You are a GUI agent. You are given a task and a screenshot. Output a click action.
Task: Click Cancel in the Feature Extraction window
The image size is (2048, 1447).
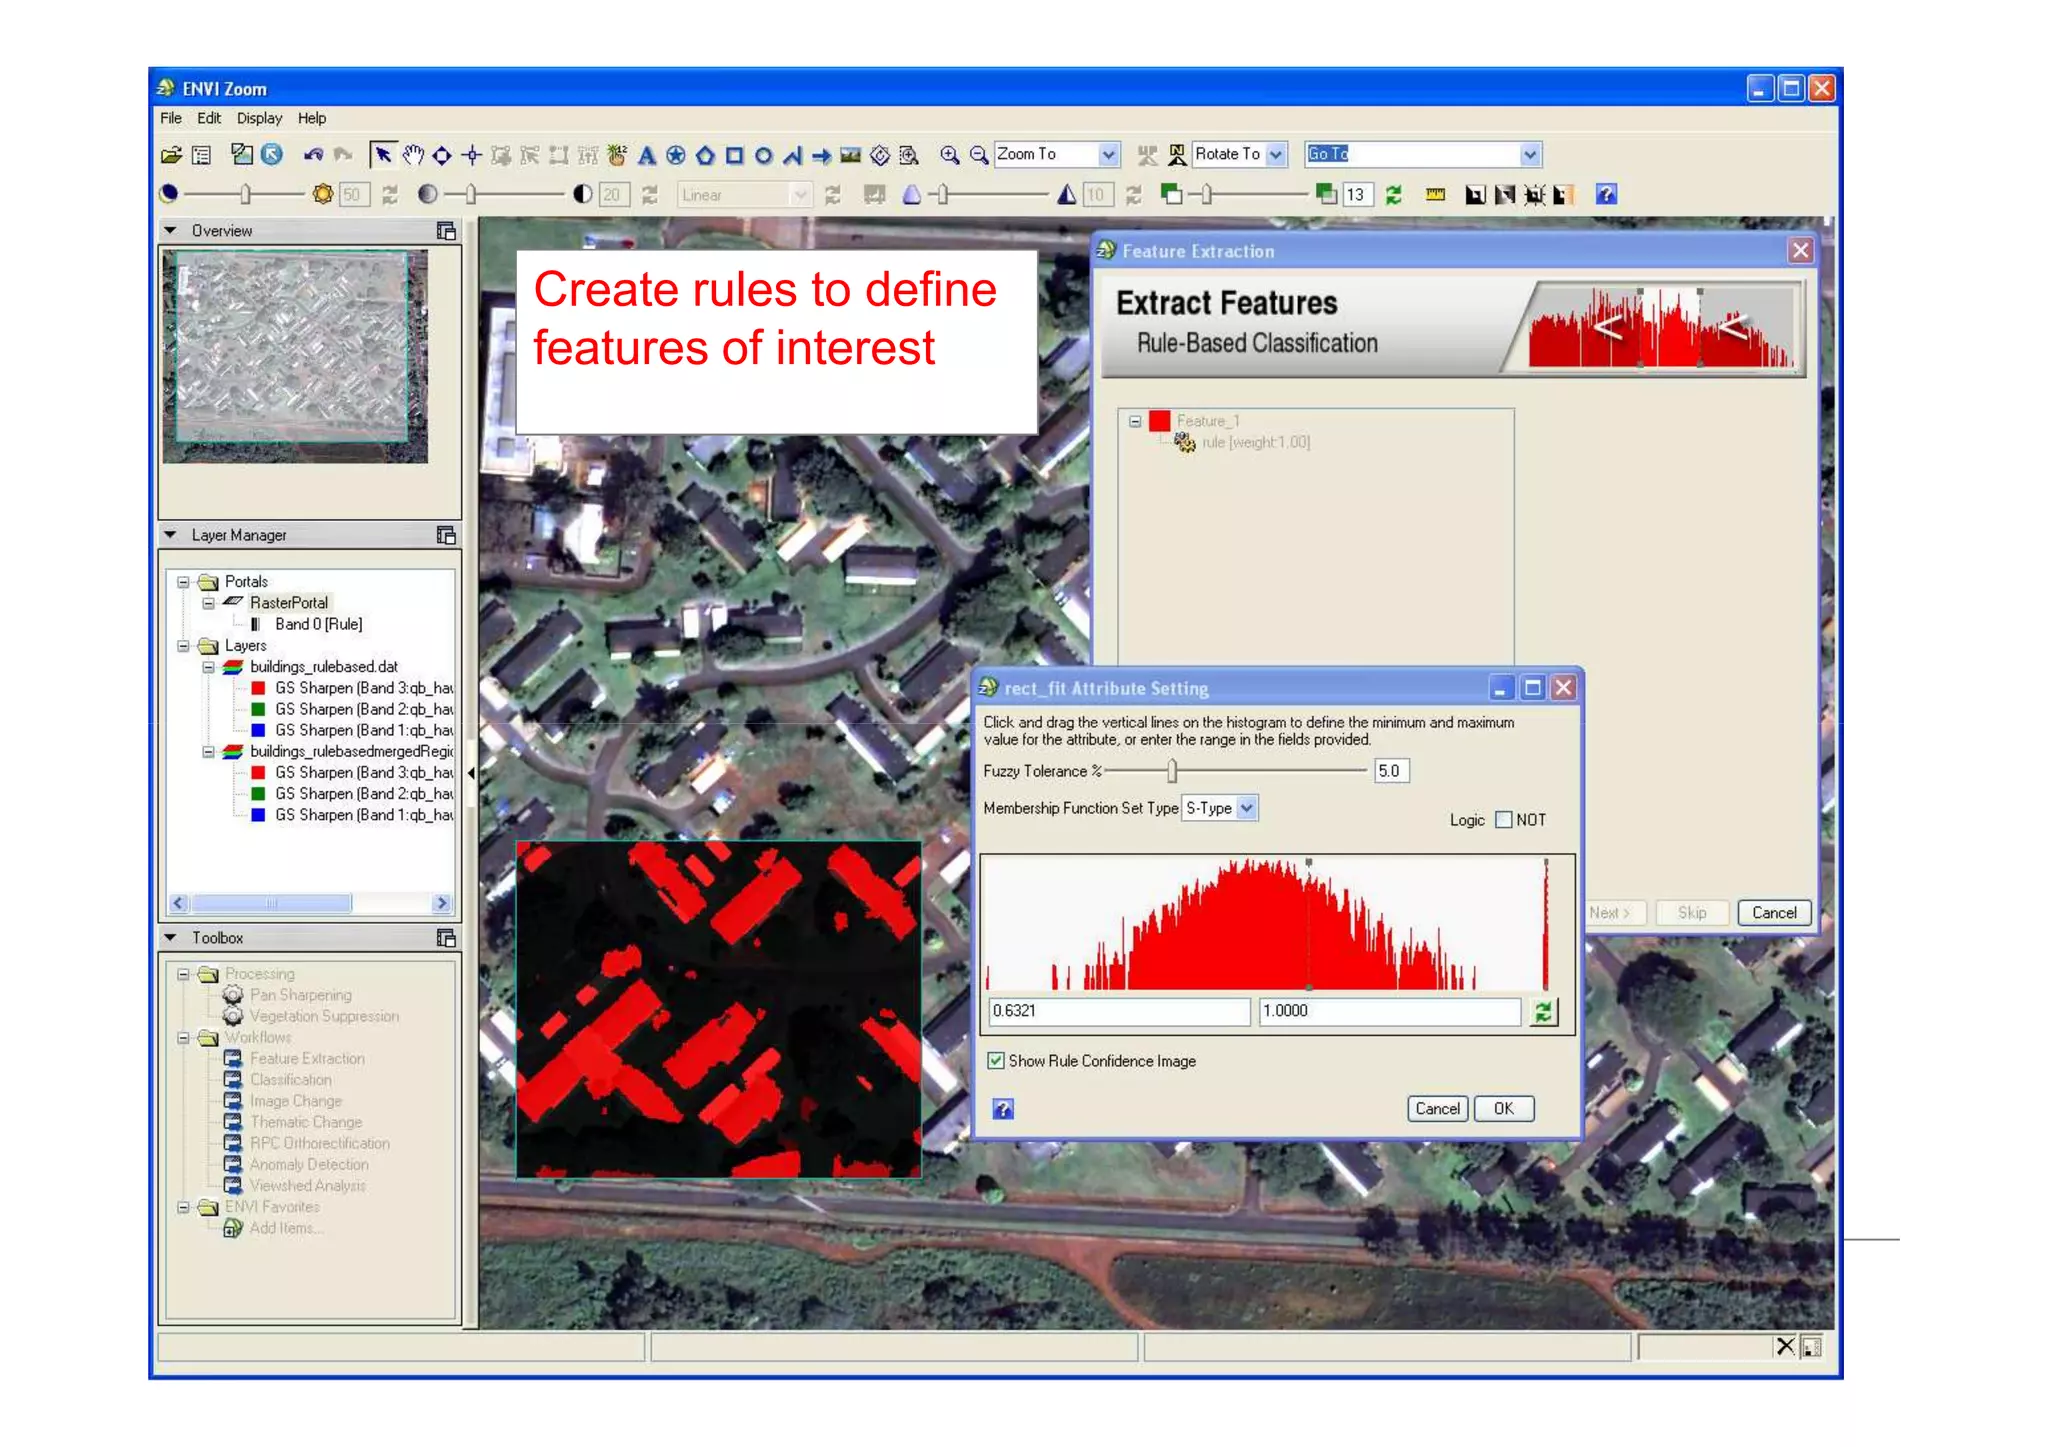1774,913
